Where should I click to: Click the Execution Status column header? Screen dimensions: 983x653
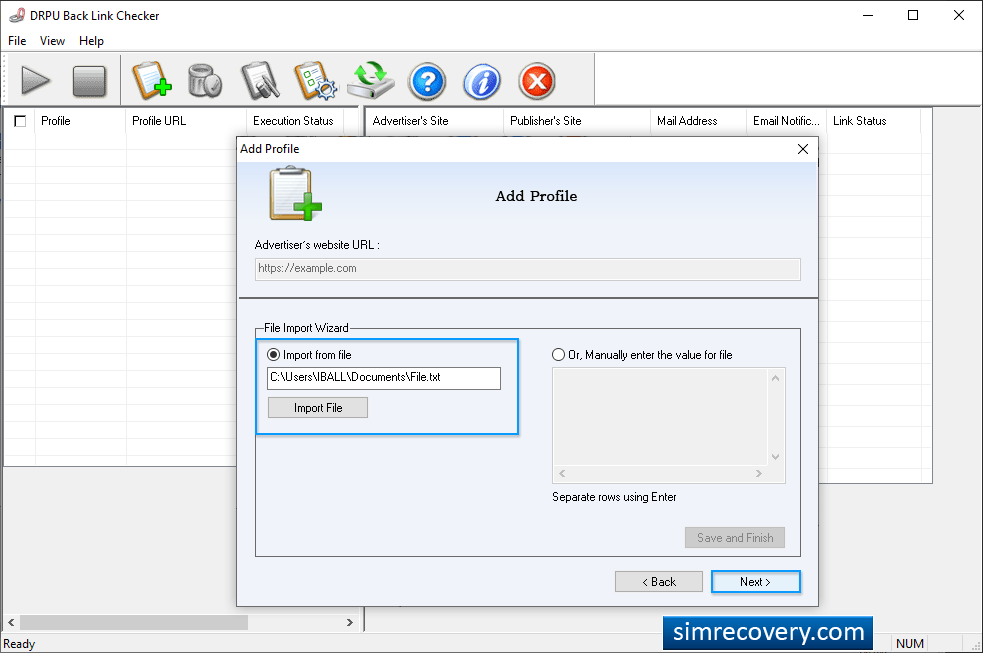click(295, 121)
